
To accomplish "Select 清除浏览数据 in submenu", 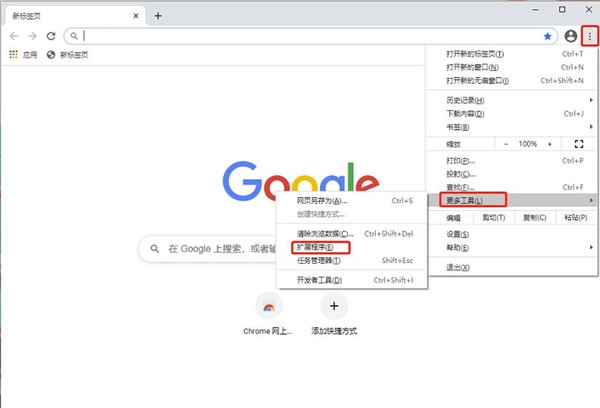I will tap(352, 234).
